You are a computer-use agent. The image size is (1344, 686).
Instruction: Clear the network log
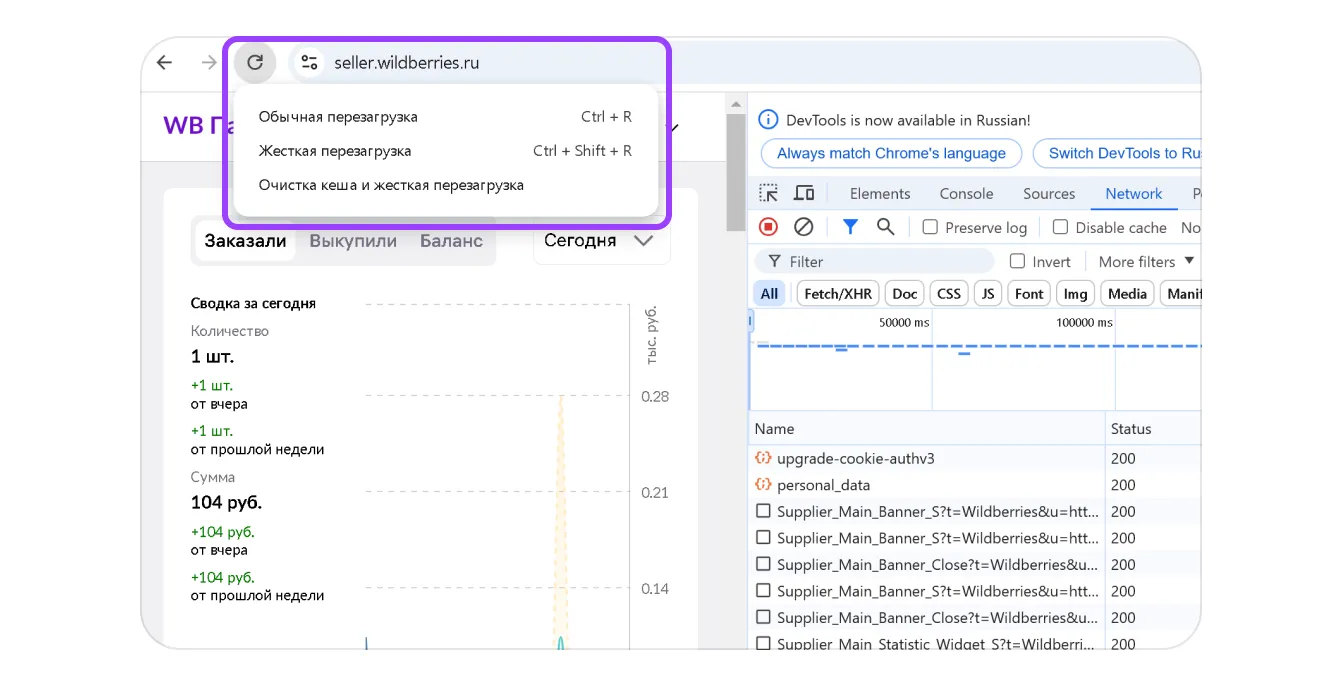point(803,227)
